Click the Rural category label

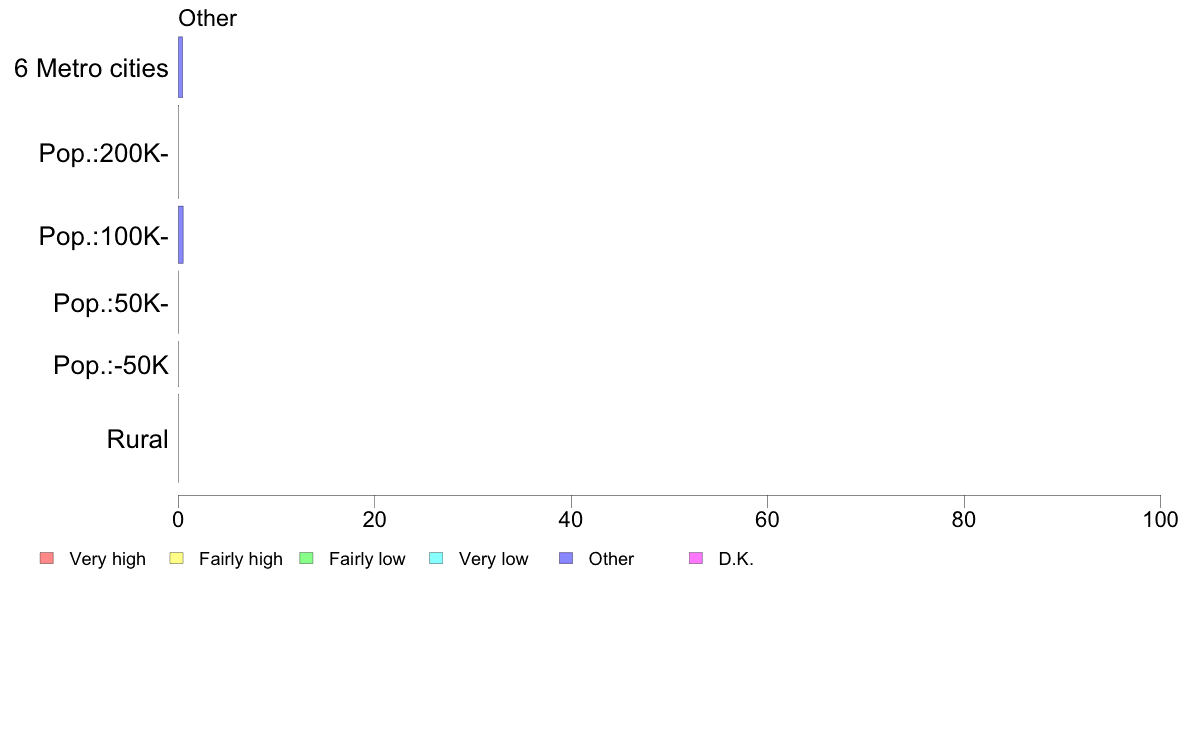pyautogui.click(x=137, y=439)
